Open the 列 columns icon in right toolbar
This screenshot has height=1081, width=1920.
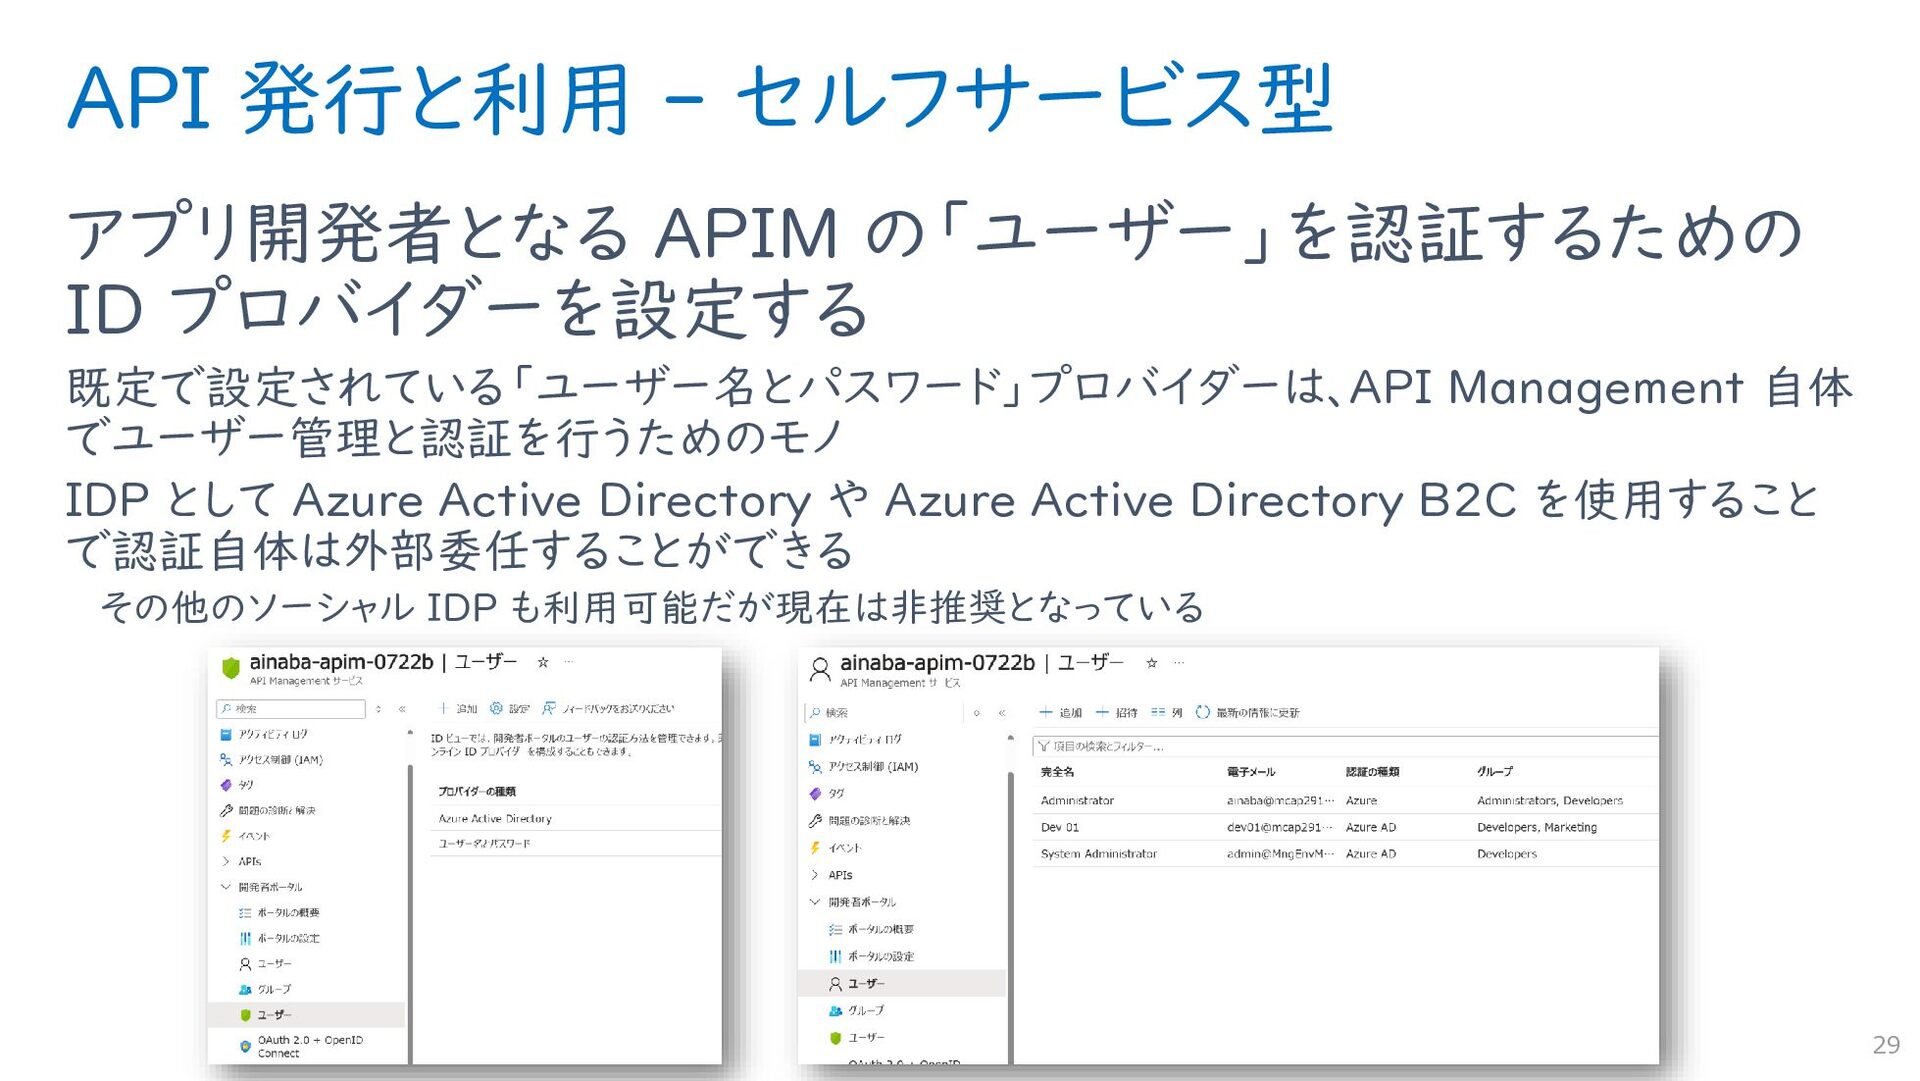pos(1158,712)
